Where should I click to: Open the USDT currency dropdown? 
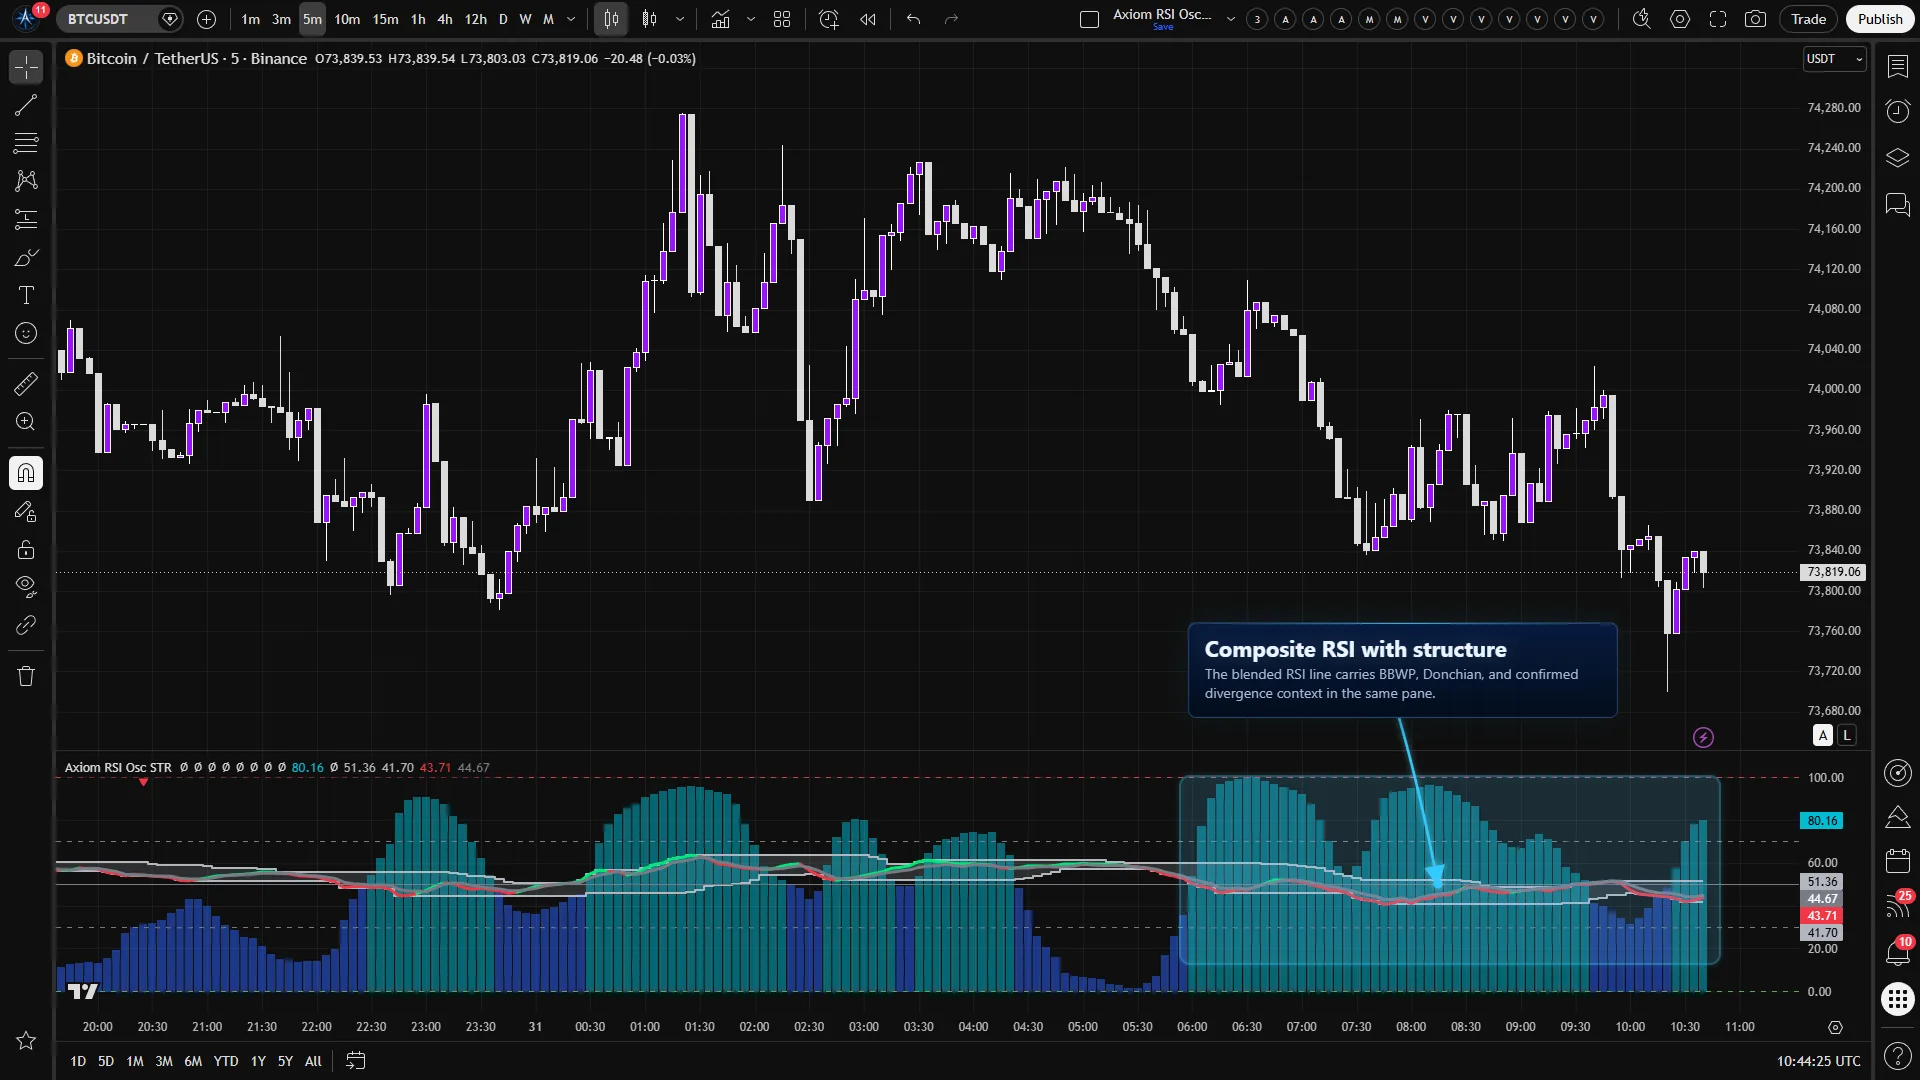1834,59
